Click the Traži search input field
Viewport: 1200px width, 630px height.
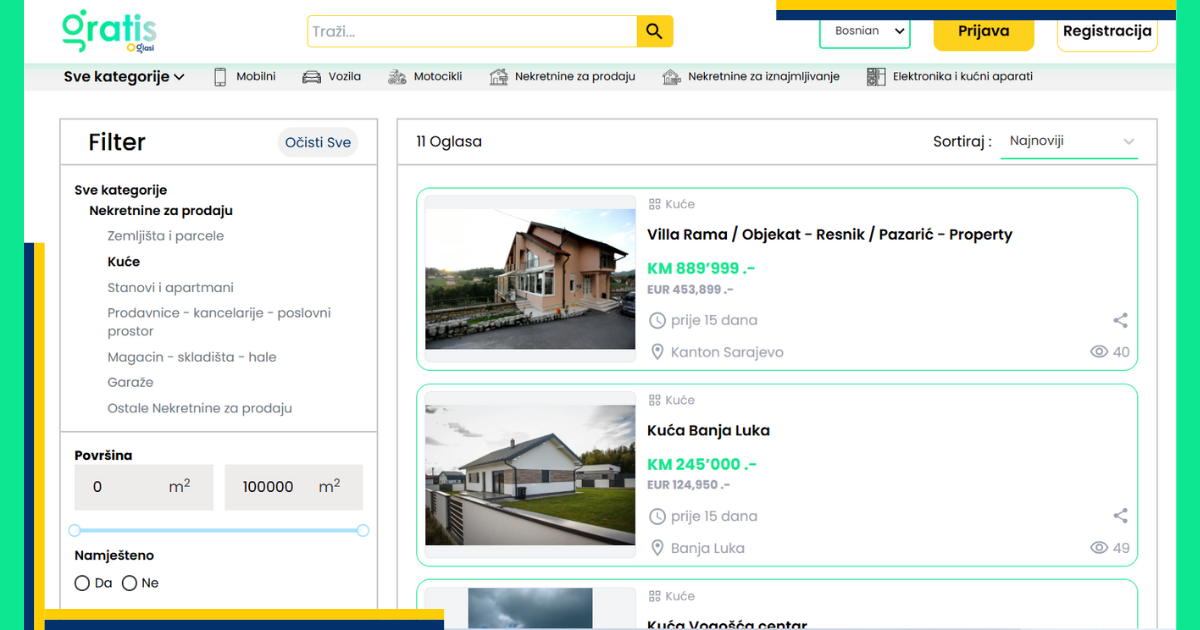click(x=472, y=31)
